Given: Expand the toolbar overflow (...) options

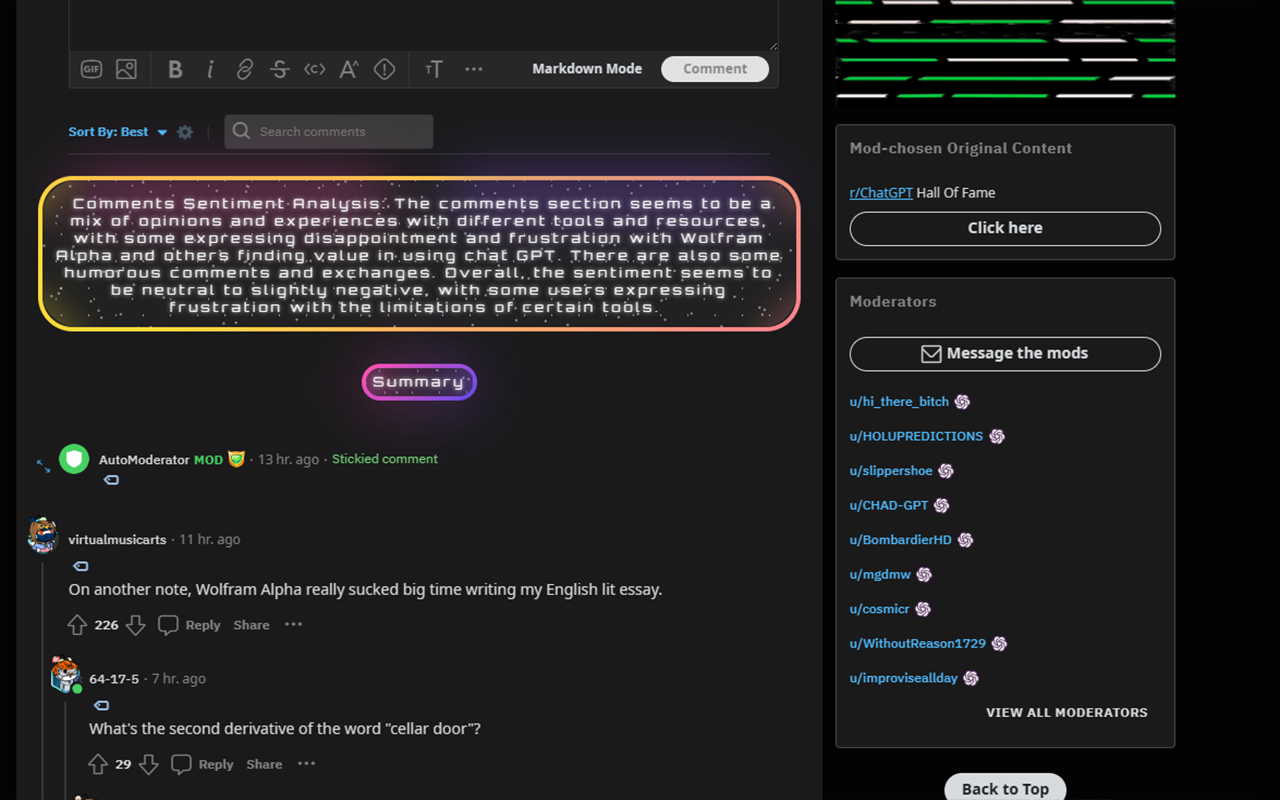Looking at the screenshot, I should coord(473,69).
